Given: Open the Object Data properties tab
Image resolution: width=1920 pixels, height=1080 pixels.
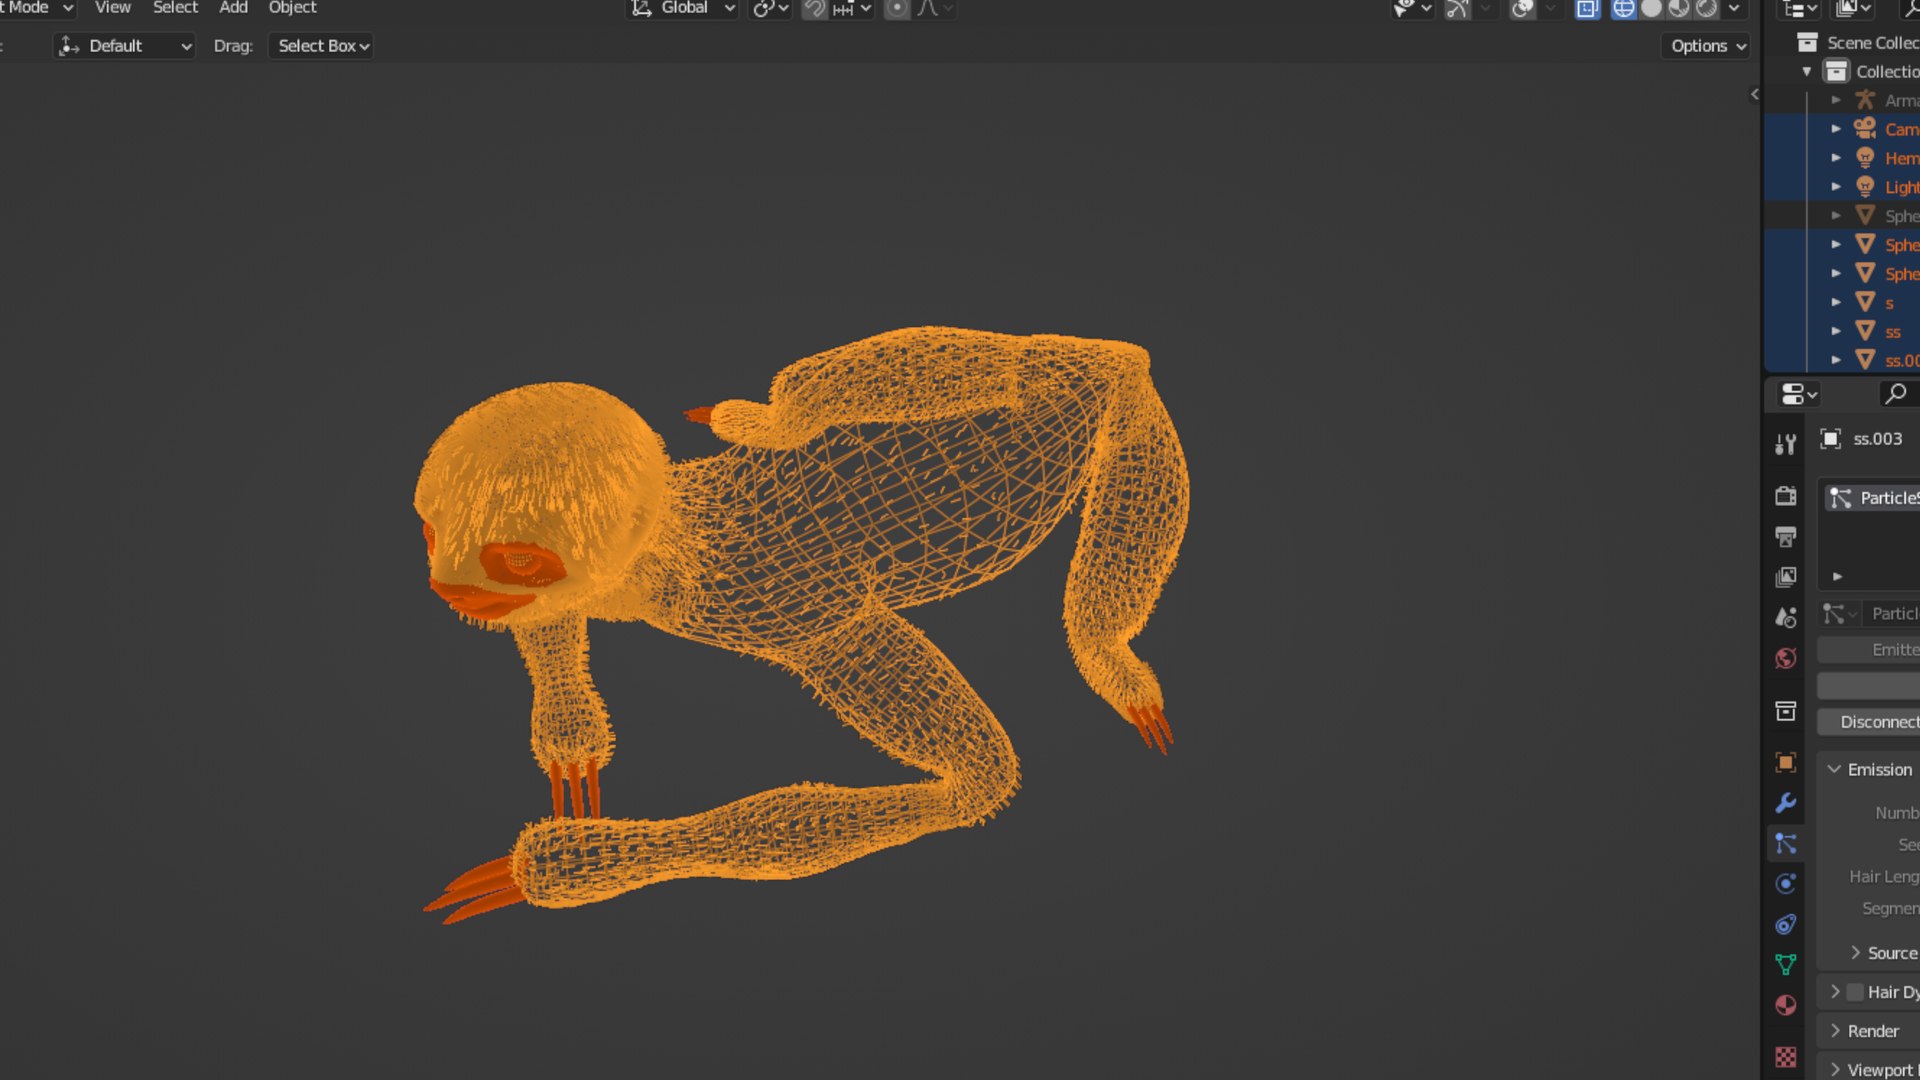Looking at the screenshot, I should 1785,964.
